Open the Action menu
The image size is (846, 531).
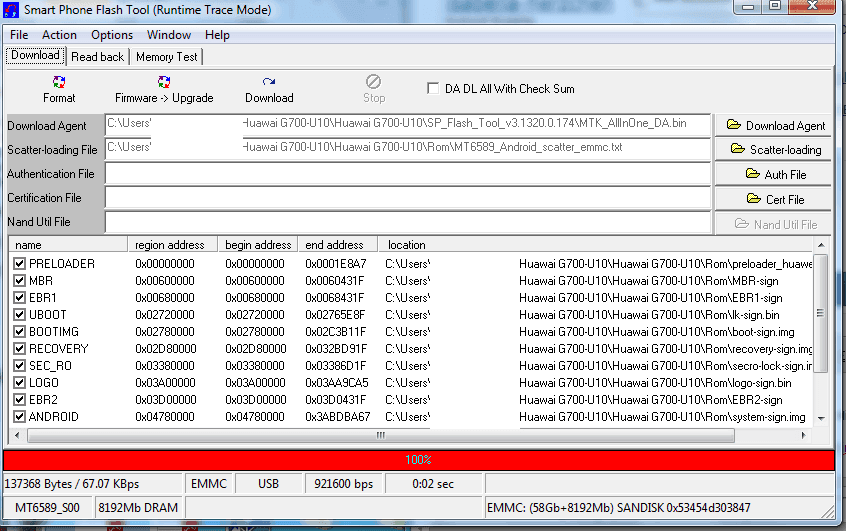tap(59, 35)
